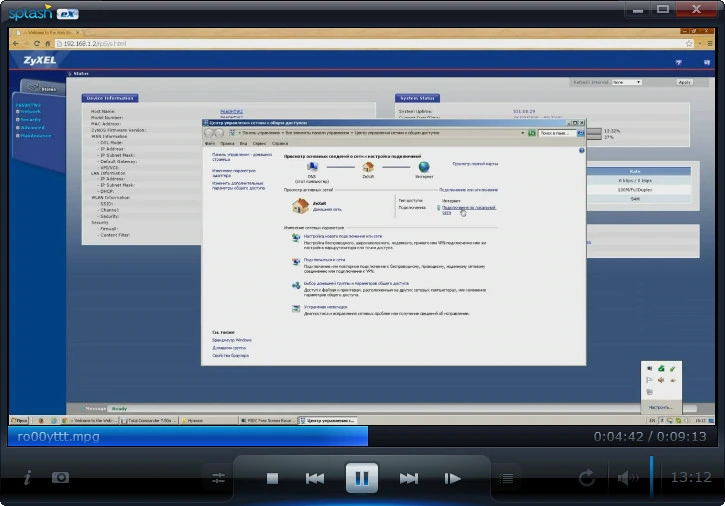Click the Apply button on ZyXEL page

click(x=684, y=82)
